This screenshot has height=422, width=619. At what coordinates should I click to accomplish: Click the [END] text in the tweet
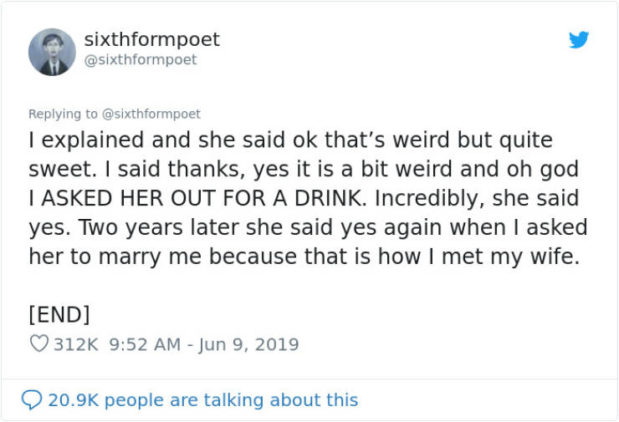tap(59, 314)
